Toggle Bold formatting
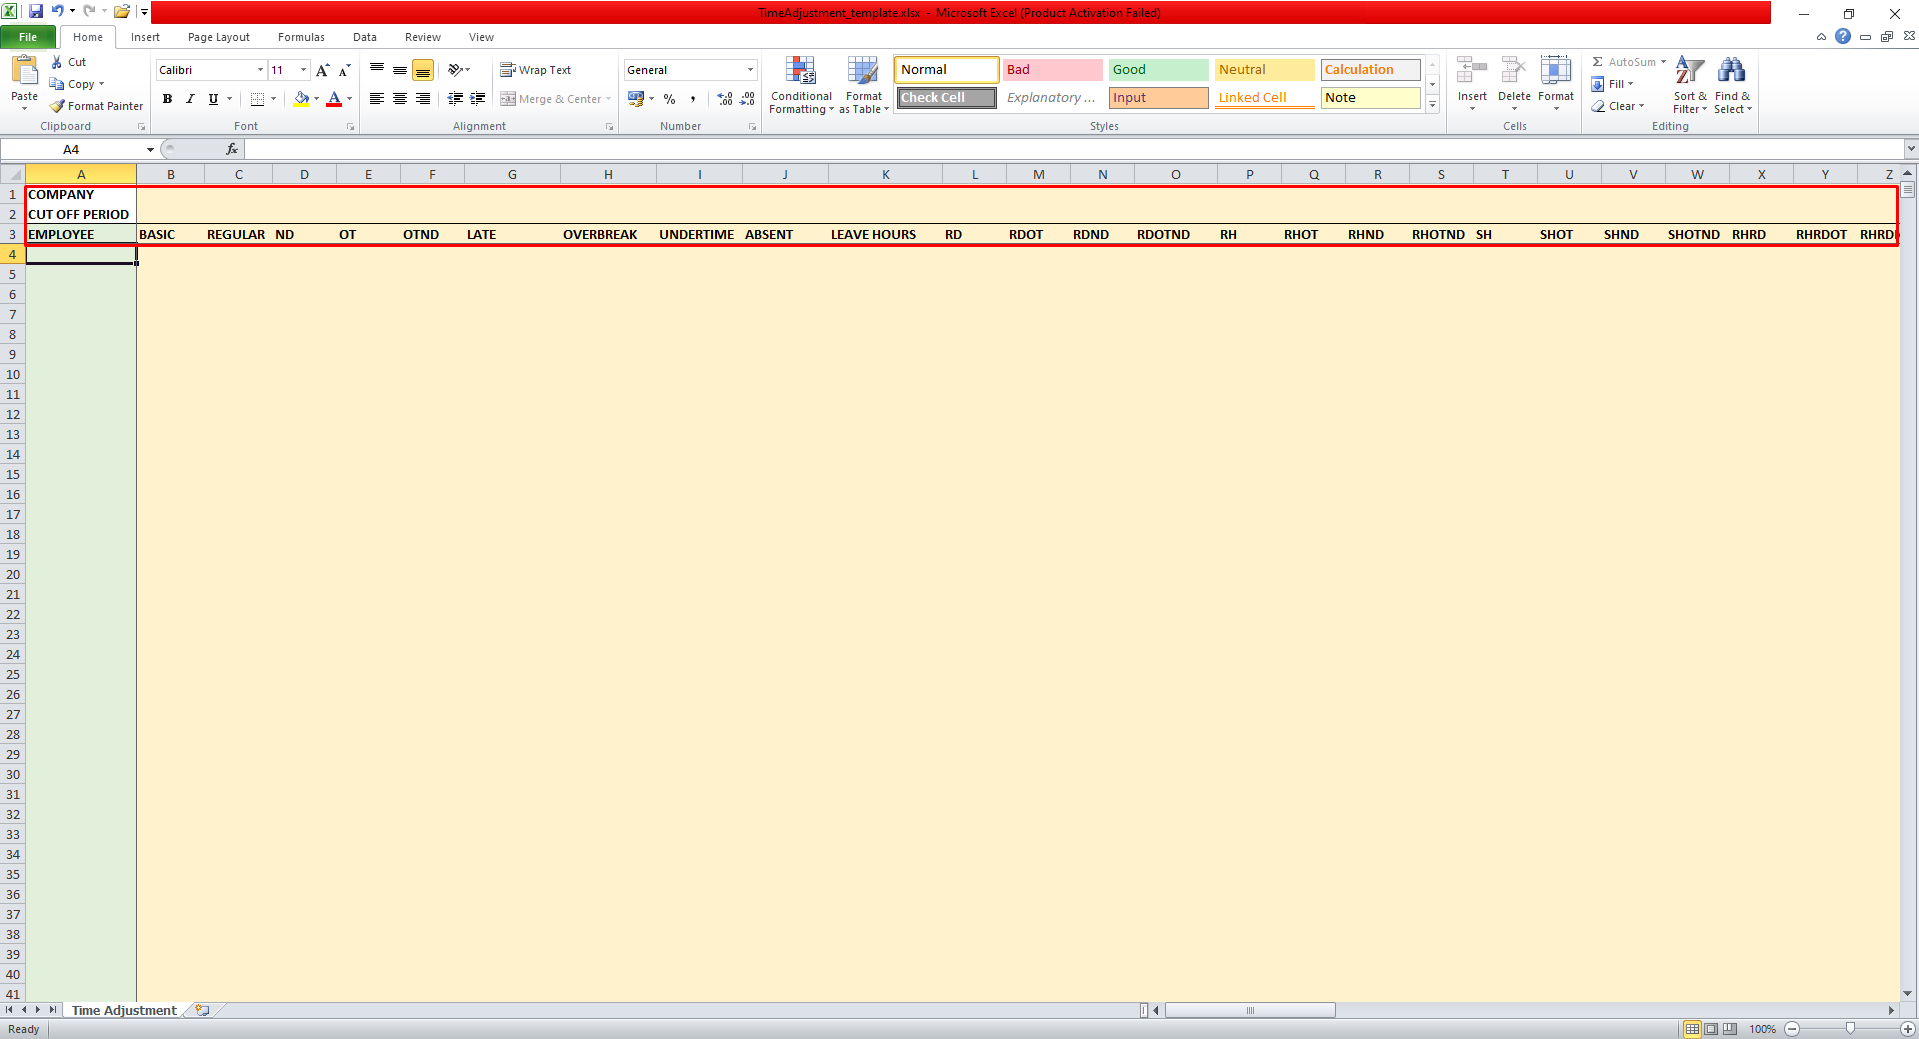The height and width of the screenshot is (1039, 1919). pyautogui.click(x=167, y=99)
